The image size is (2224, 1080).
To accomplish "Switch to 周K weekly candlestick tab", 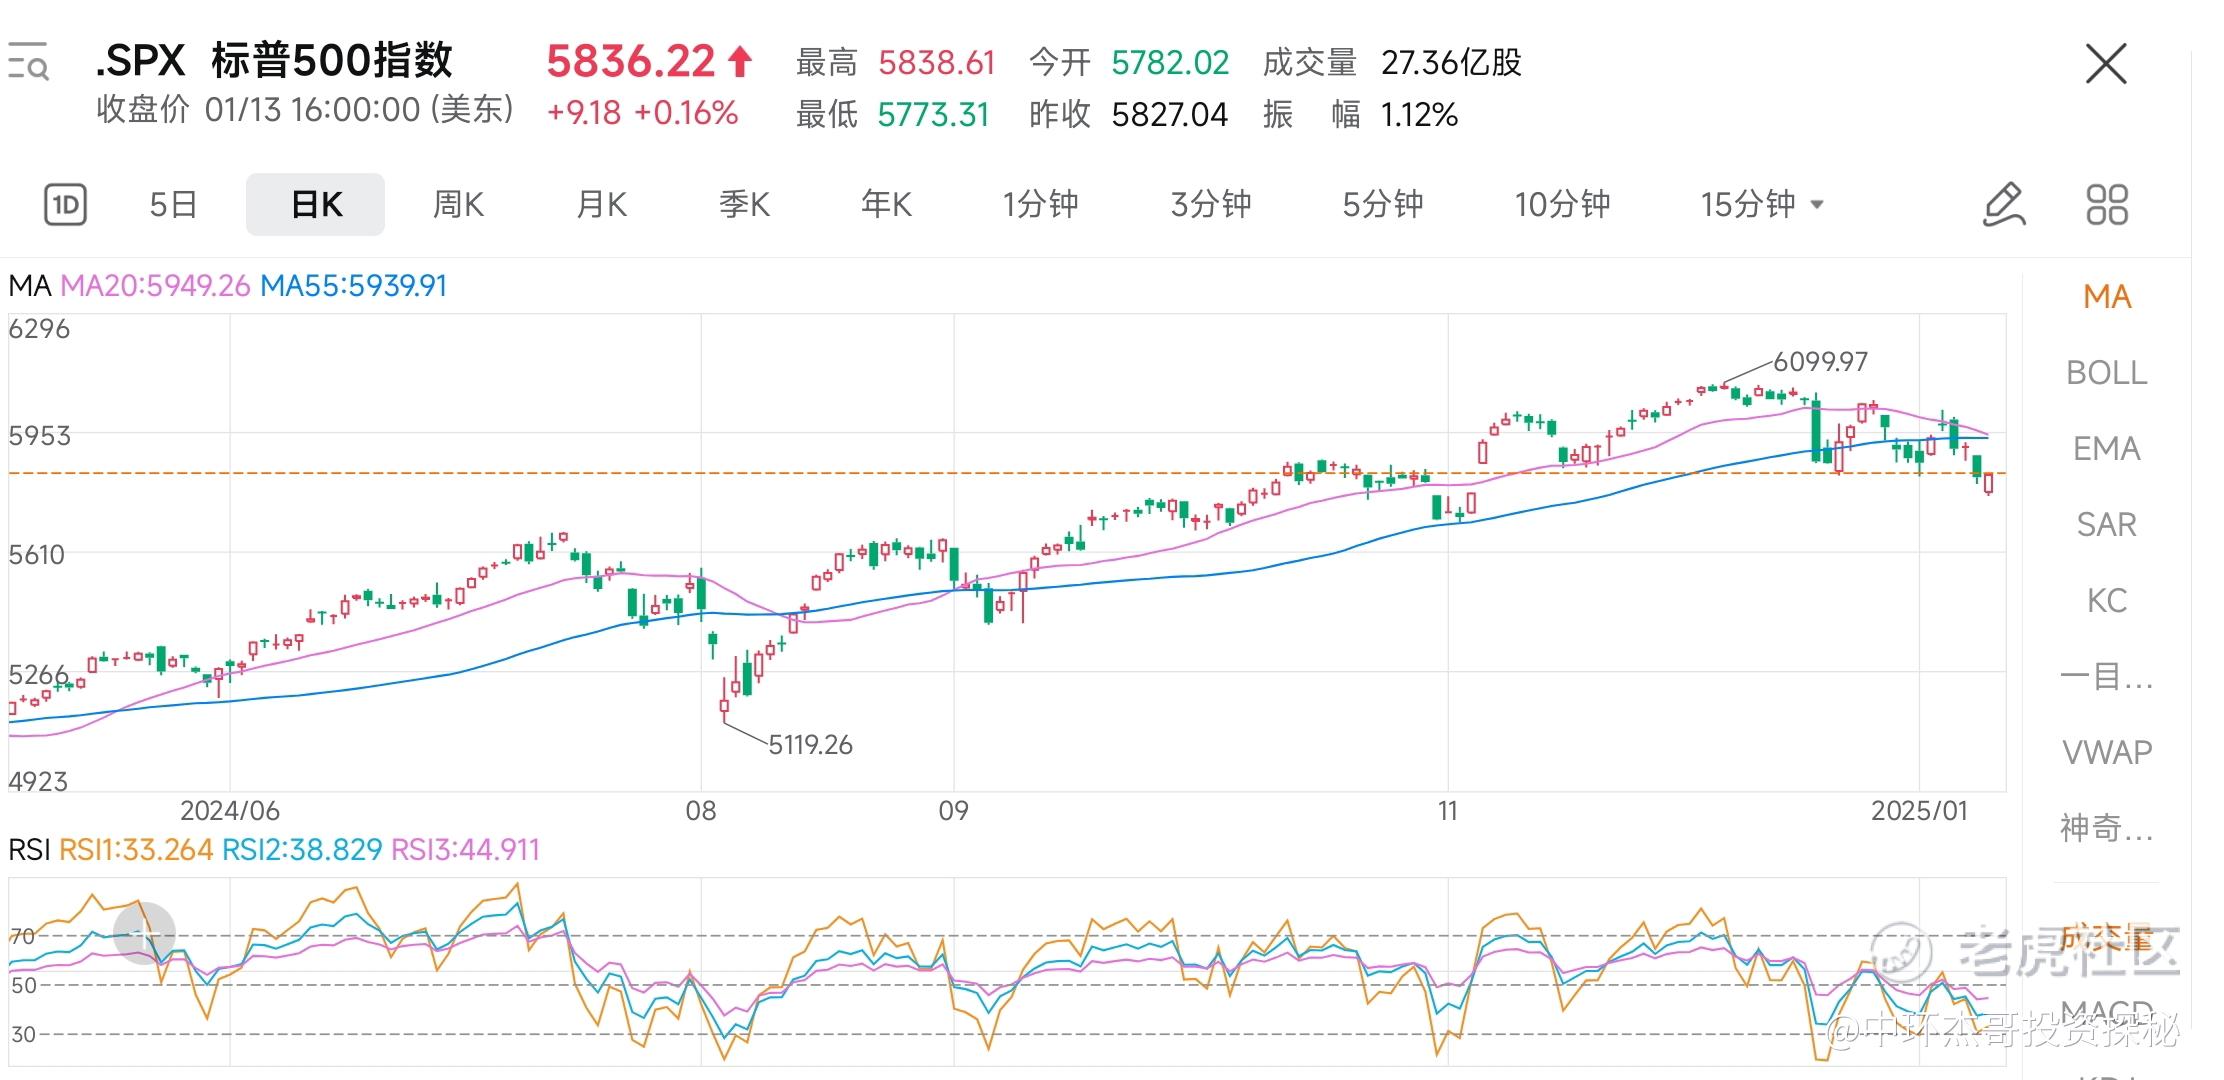I will tap(458, 205).
